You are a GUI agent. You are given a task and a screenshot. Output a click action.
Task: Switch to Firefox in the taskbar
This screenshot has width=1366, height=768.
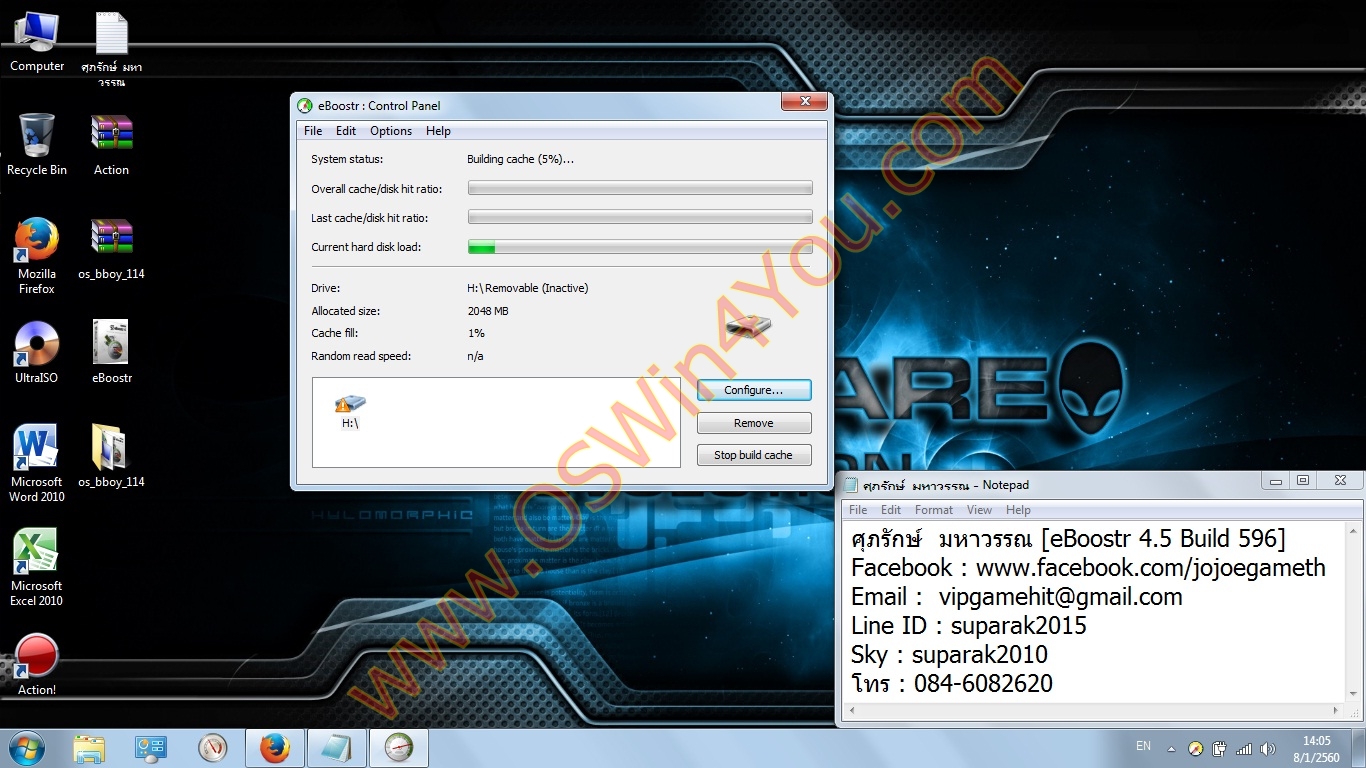tap(274, 748)
